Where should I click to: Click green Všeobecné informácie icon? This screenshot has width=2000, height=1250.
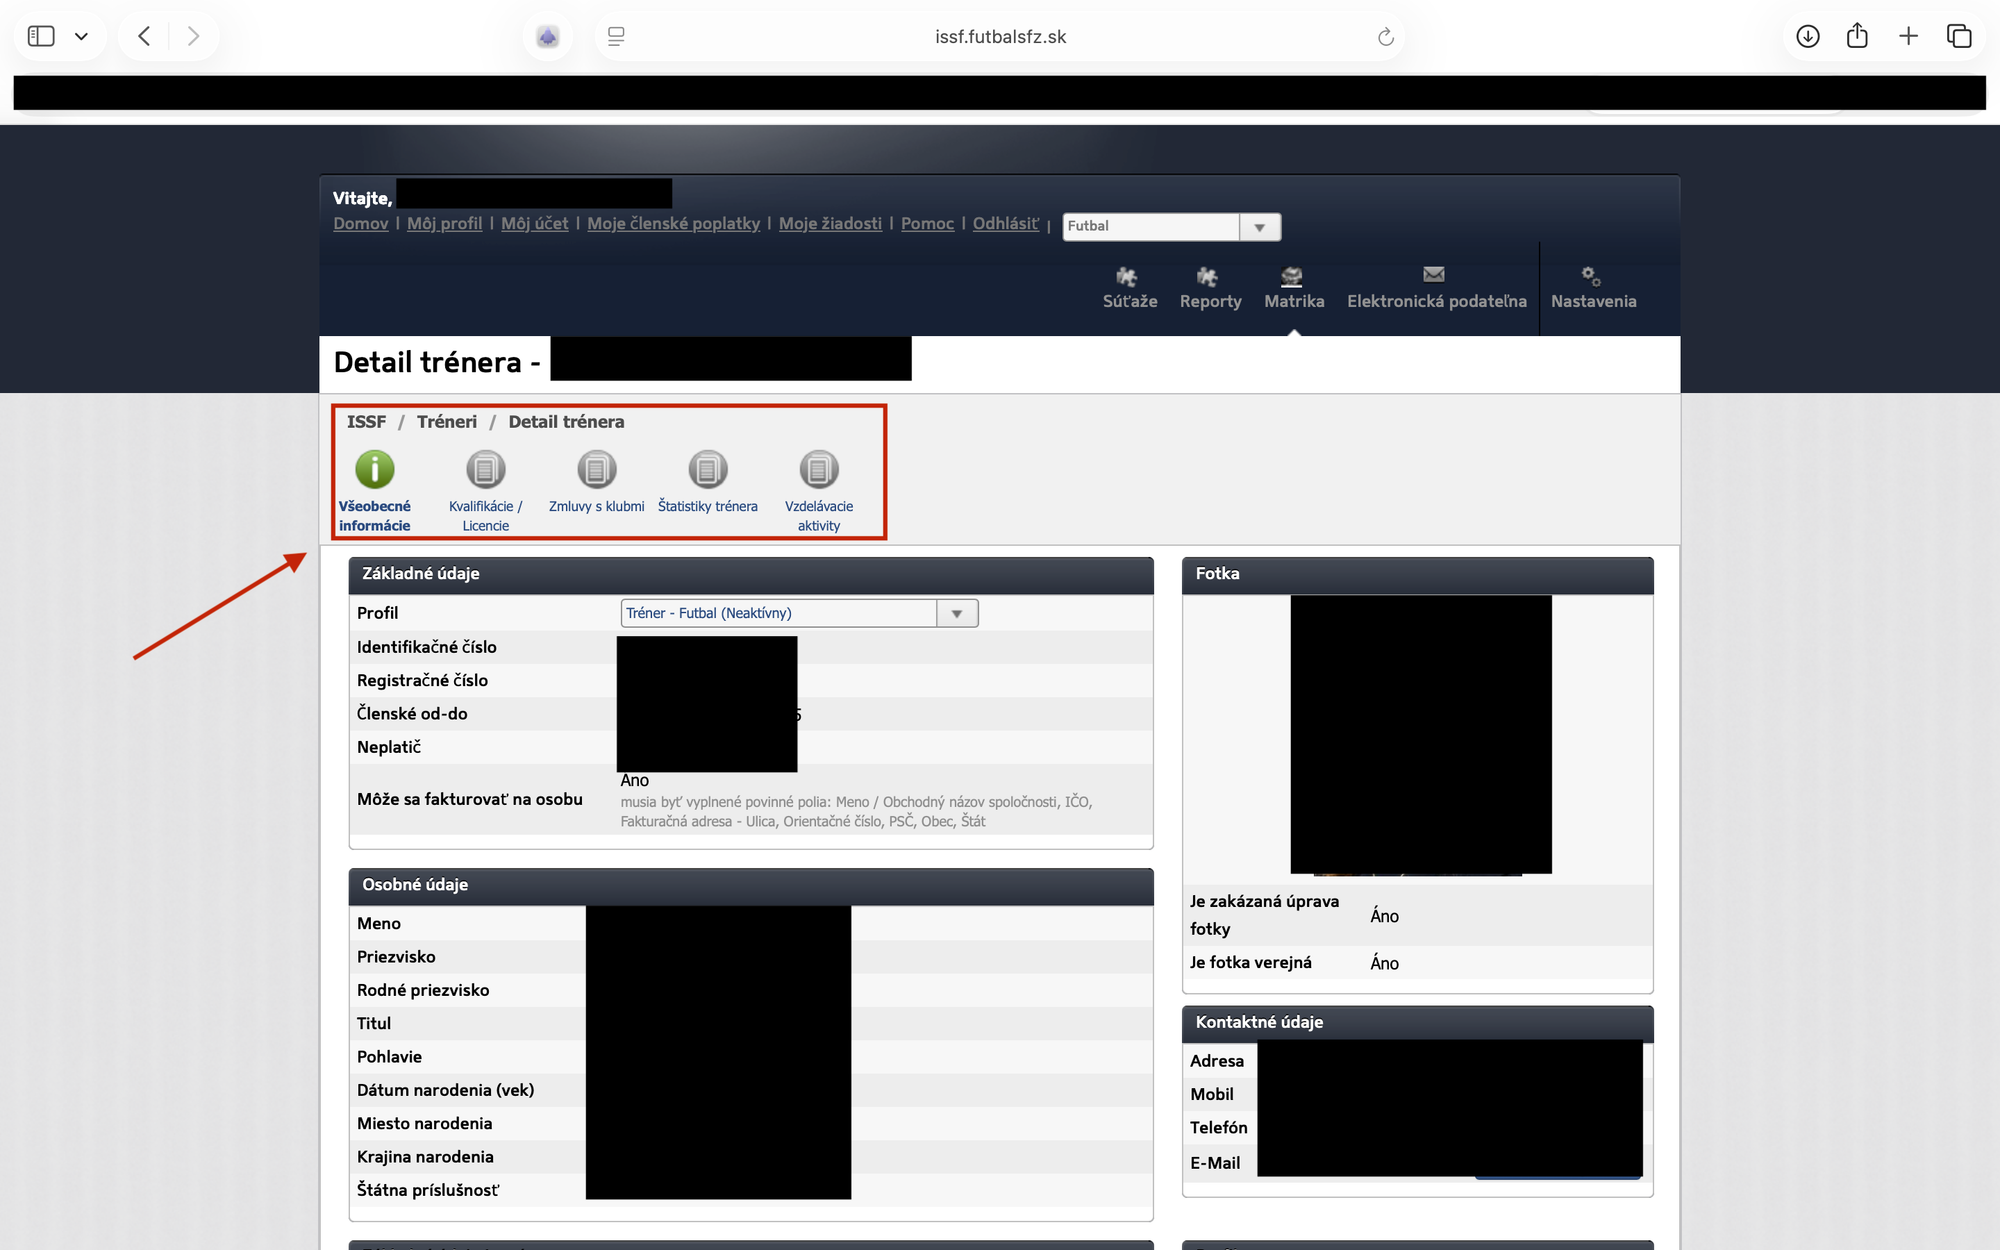(x=375, y=470)
